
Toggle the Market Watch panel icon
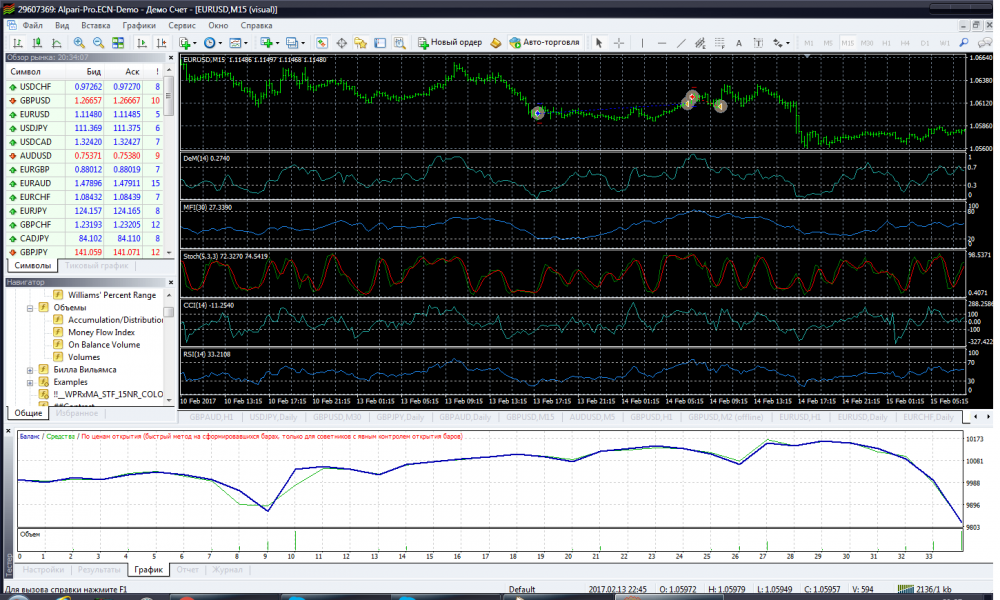[322, 43]
